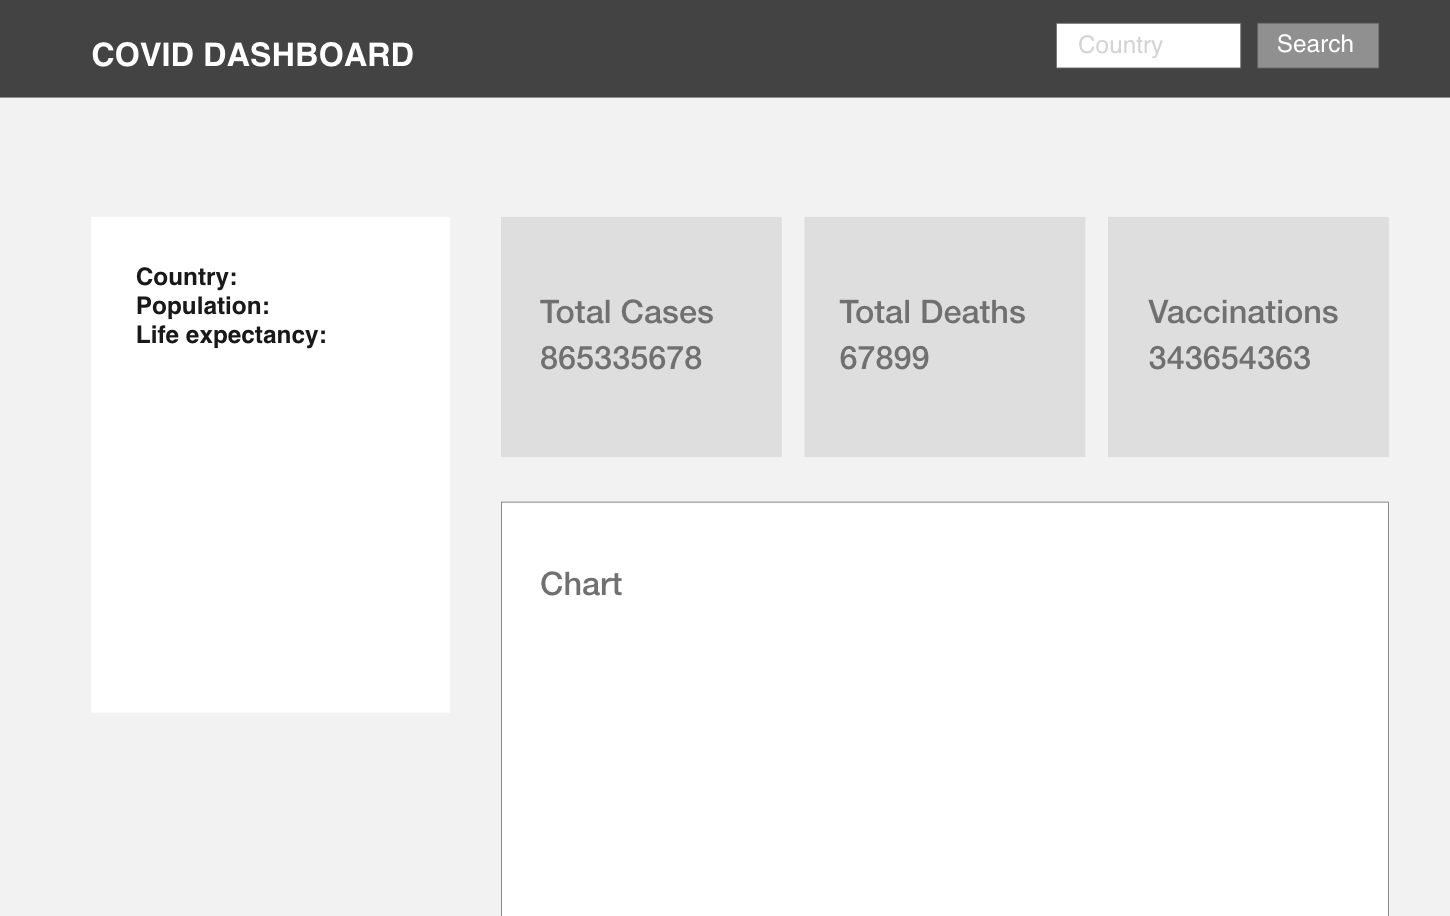Viewport: 1450px width, 916px height.
Task: Select the Total Cases statistic card
Action: 640,336
